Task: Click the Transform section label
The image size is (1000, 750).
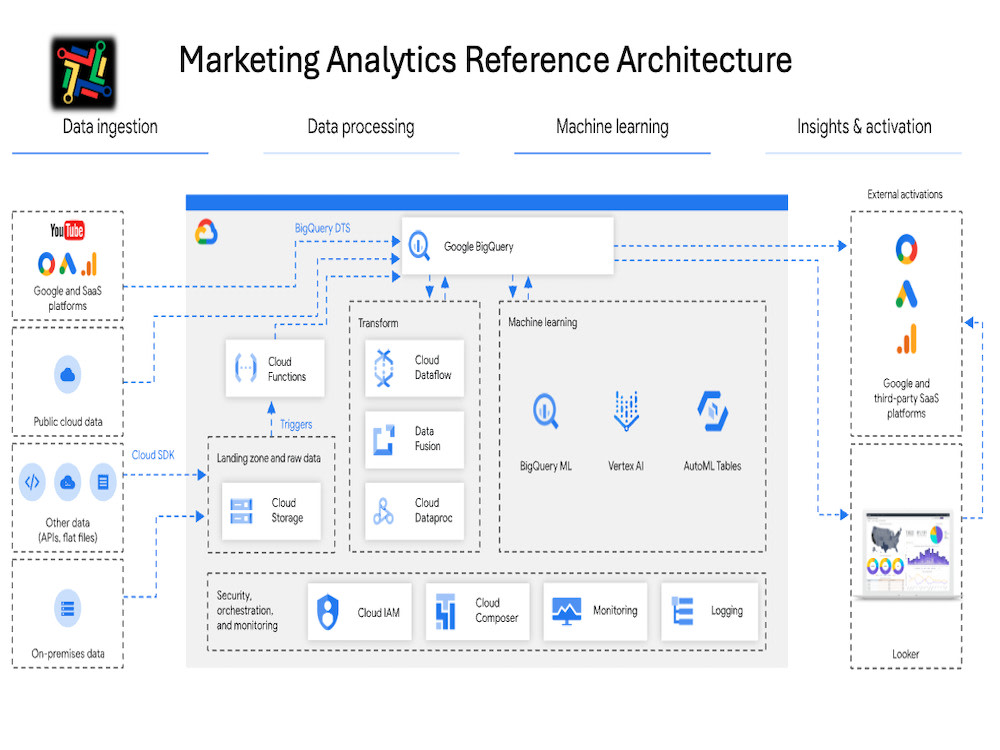Action: [x=378, y=323]
